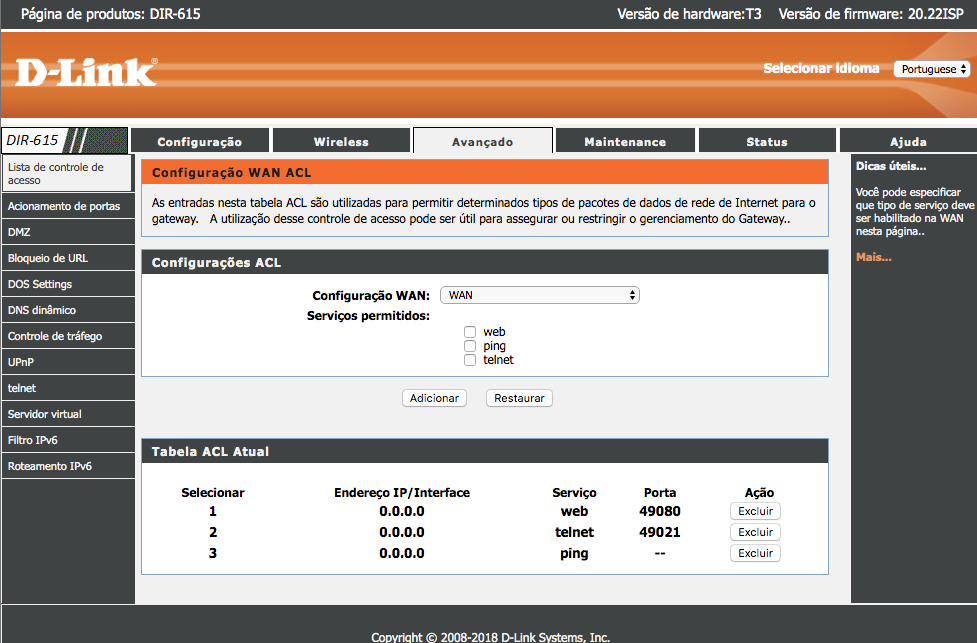The image size is (977, 643).
Task: Click the Adicionar button
Action: tap(434, 398)
